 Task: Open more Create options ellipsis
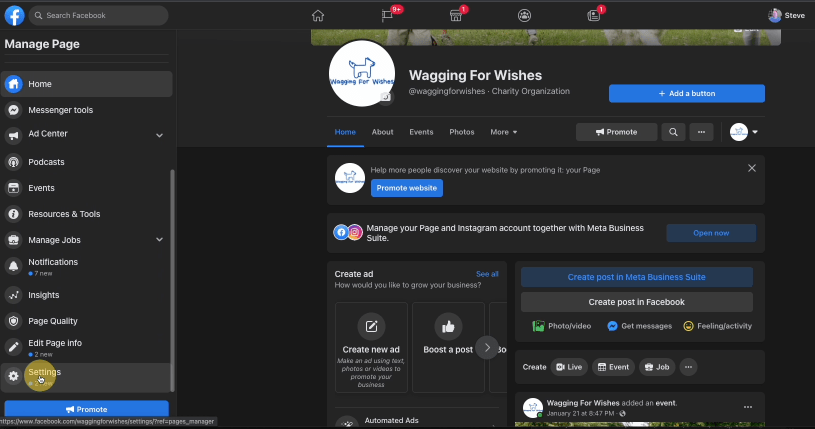pos(688,367)
